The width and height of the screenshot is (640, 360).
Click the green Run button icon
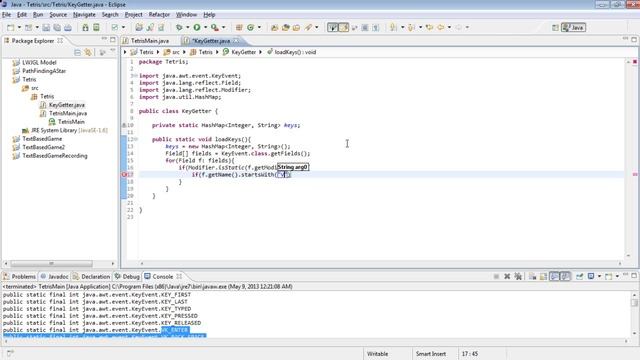click(x=197, y=27)
